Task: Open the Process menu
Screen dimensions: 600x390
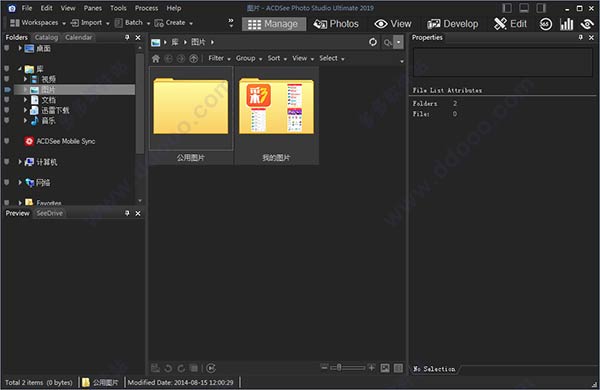Action: click(146, 8)
